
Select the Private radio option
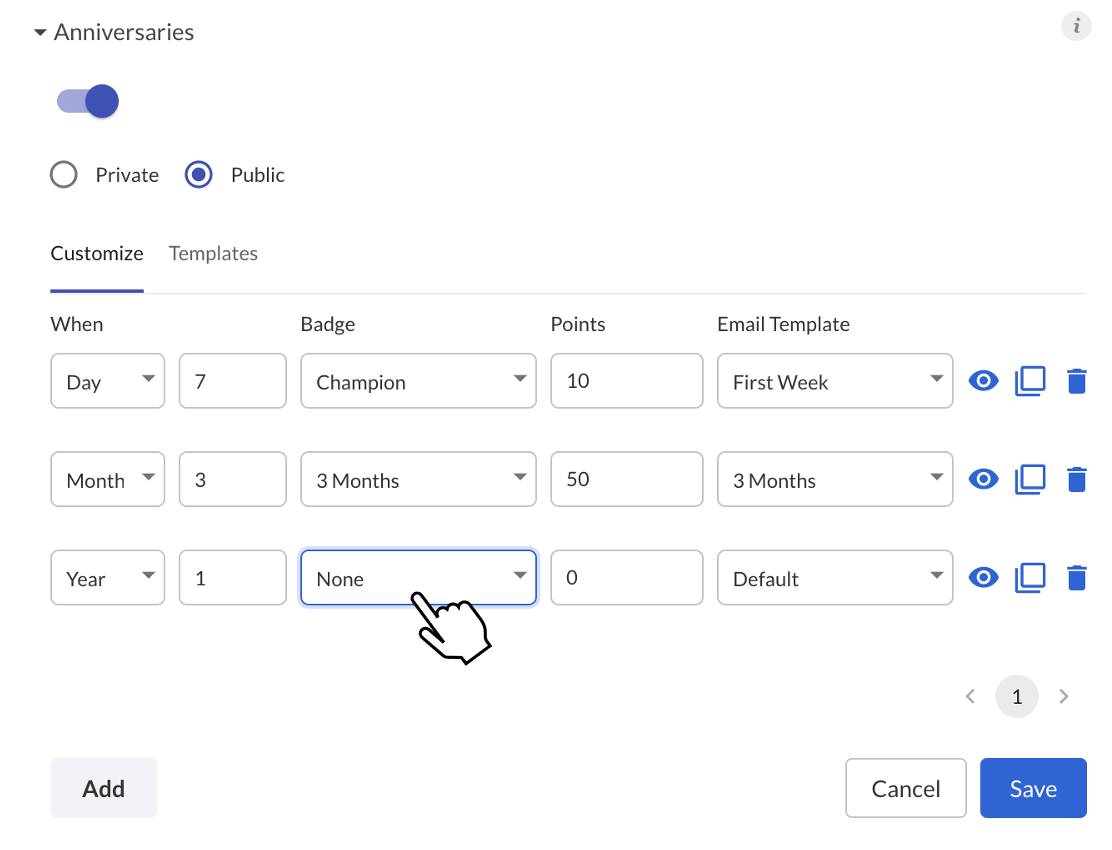[x=64, y=174]
